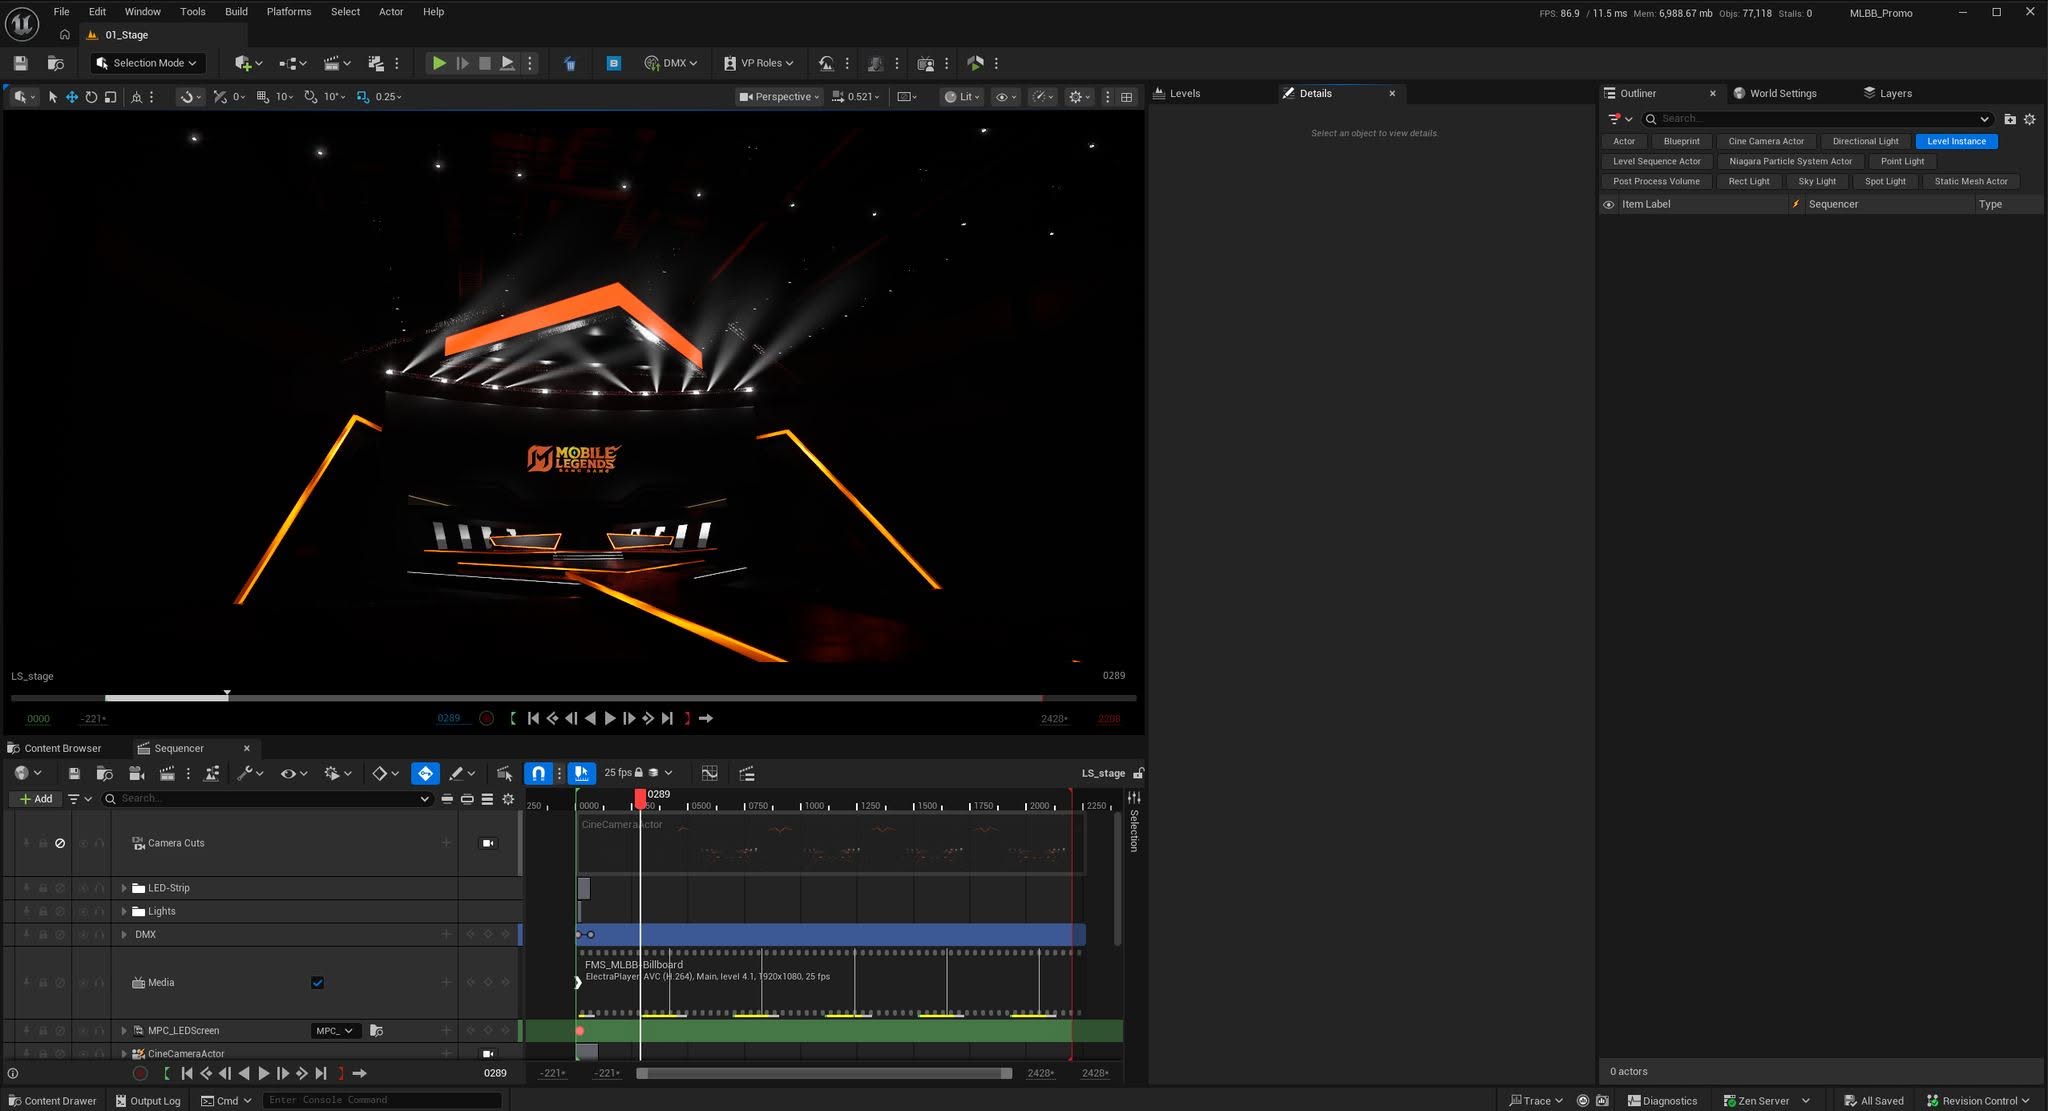Save the current level with toolbar disk icon

point(20,63)
